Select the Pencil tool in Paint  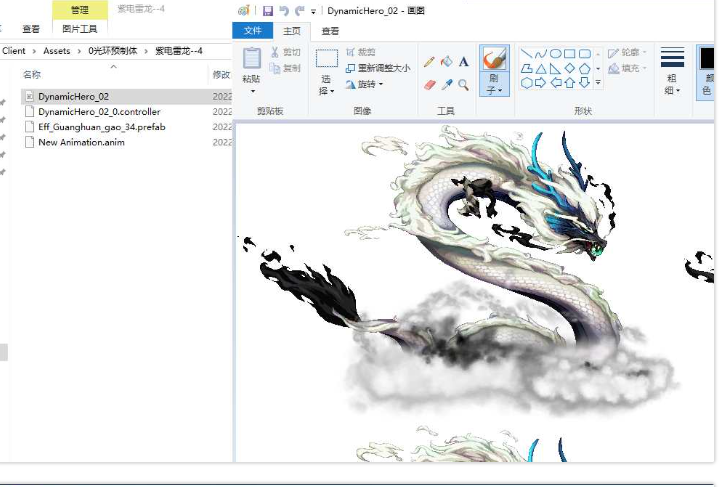tap(430, 62)
